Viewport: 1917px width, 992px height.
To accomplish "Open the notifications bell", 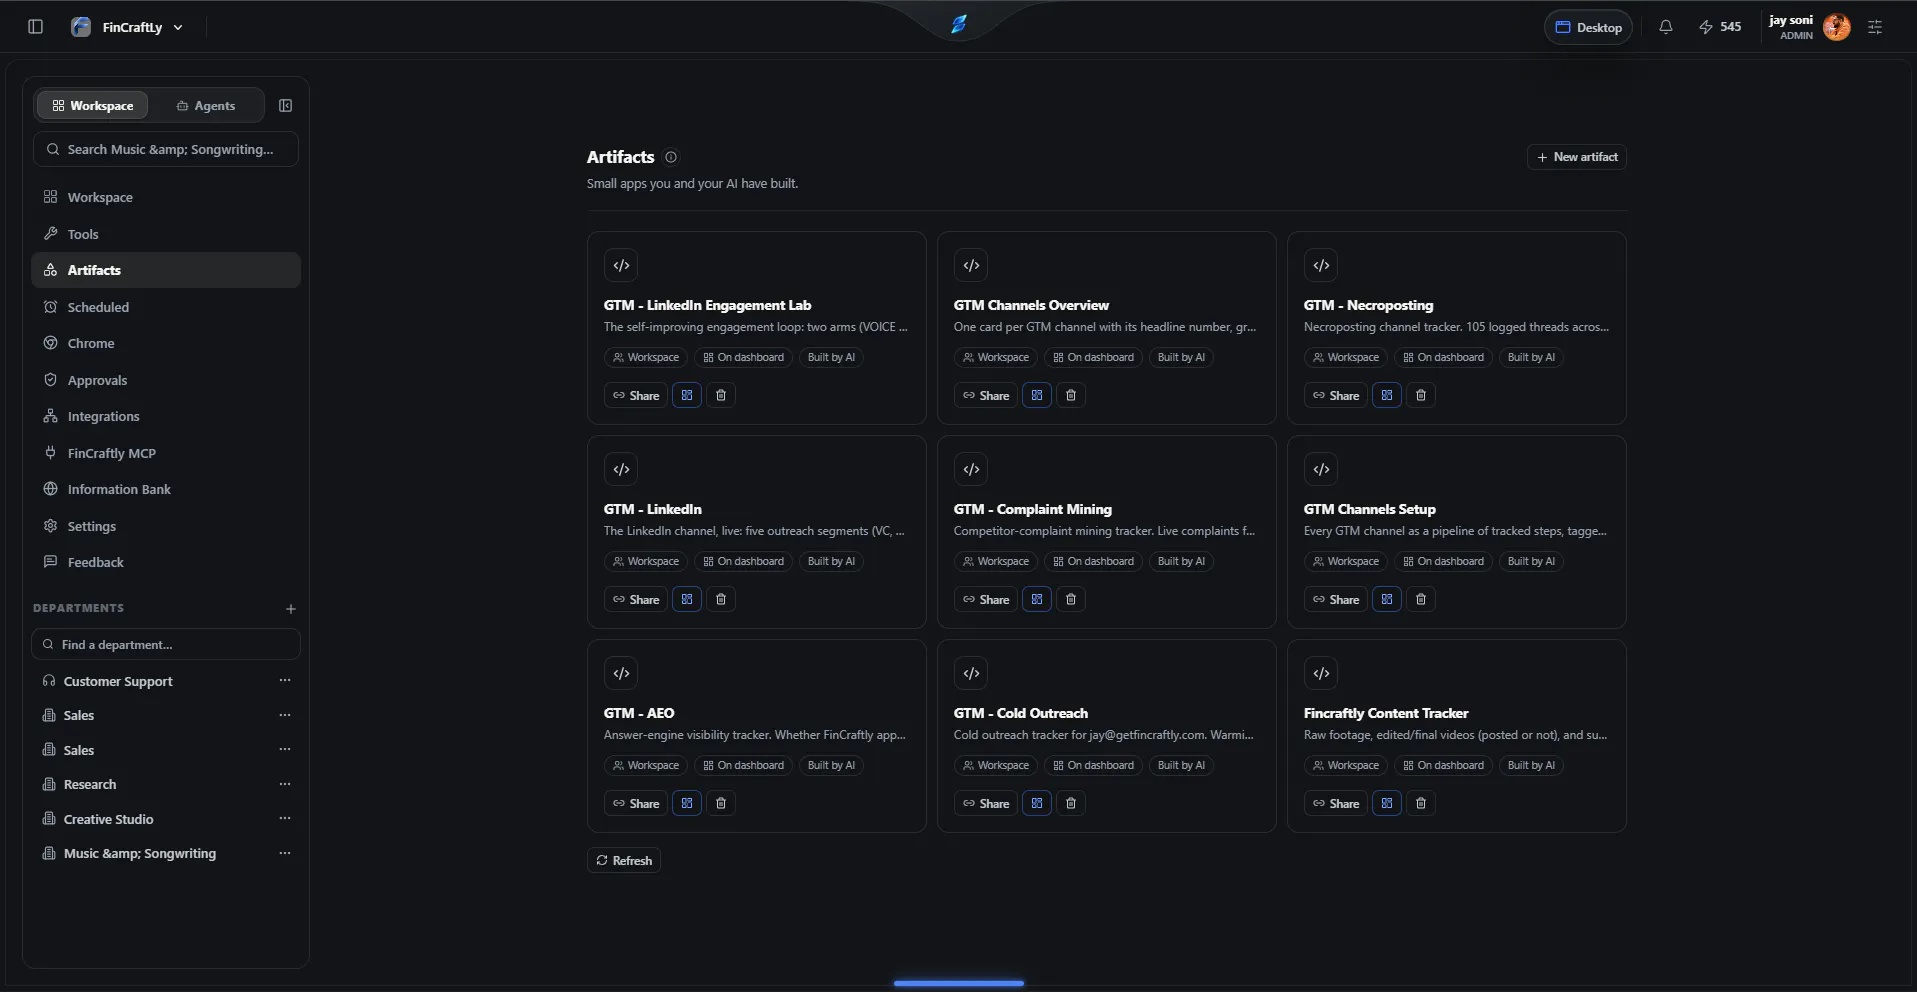I will pyautogui.click(x=1665, y=27).
